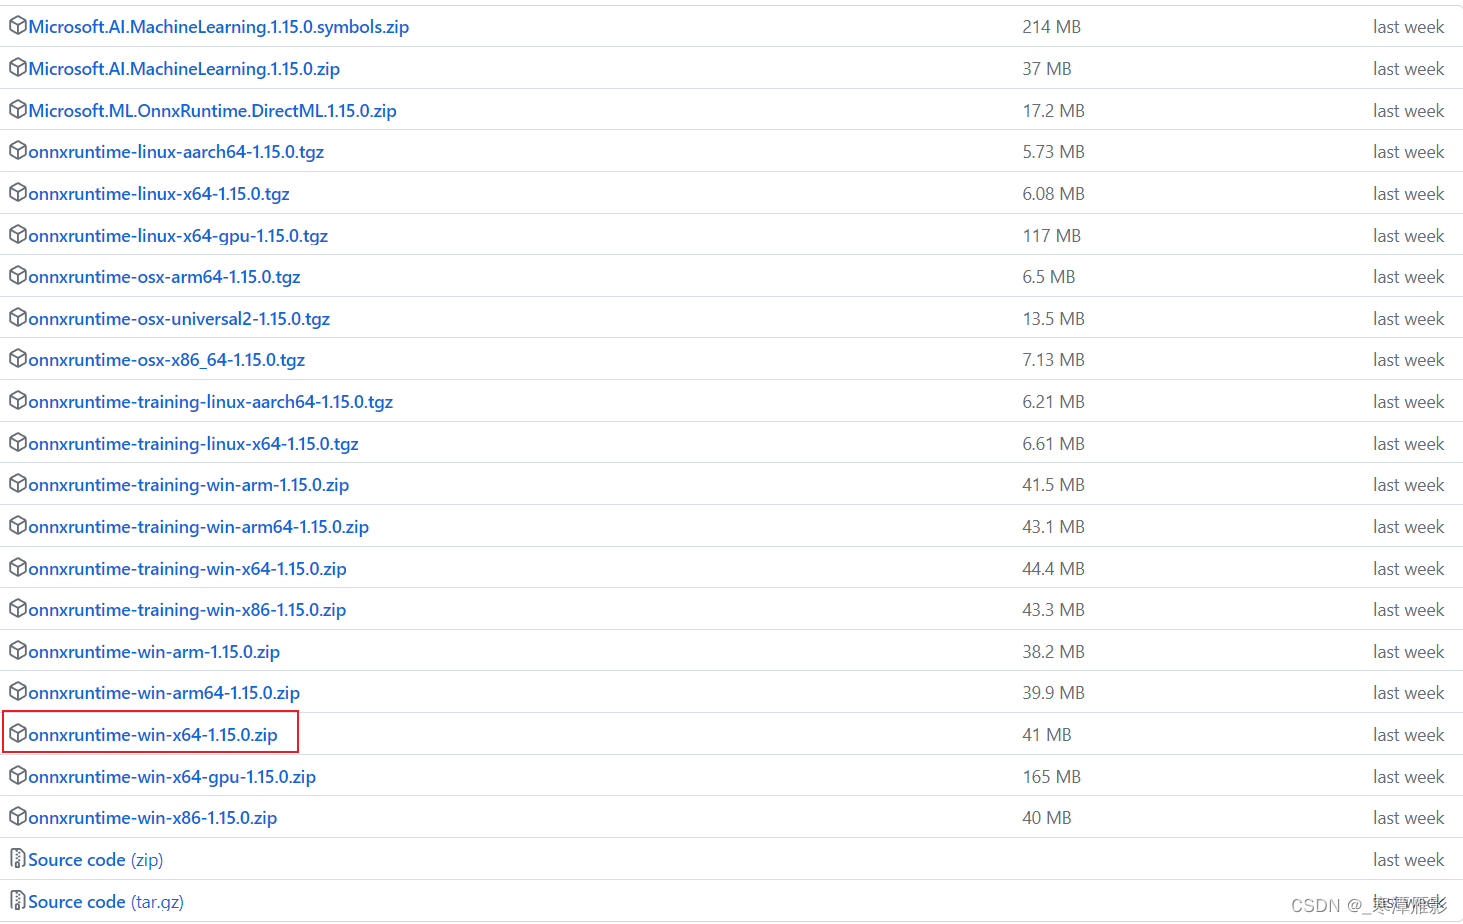Download Microsoft.AI.MachineLearning.1.15.0.symbols.zip
This screenshot has width=1463, height=924.
tap(219, 27)
